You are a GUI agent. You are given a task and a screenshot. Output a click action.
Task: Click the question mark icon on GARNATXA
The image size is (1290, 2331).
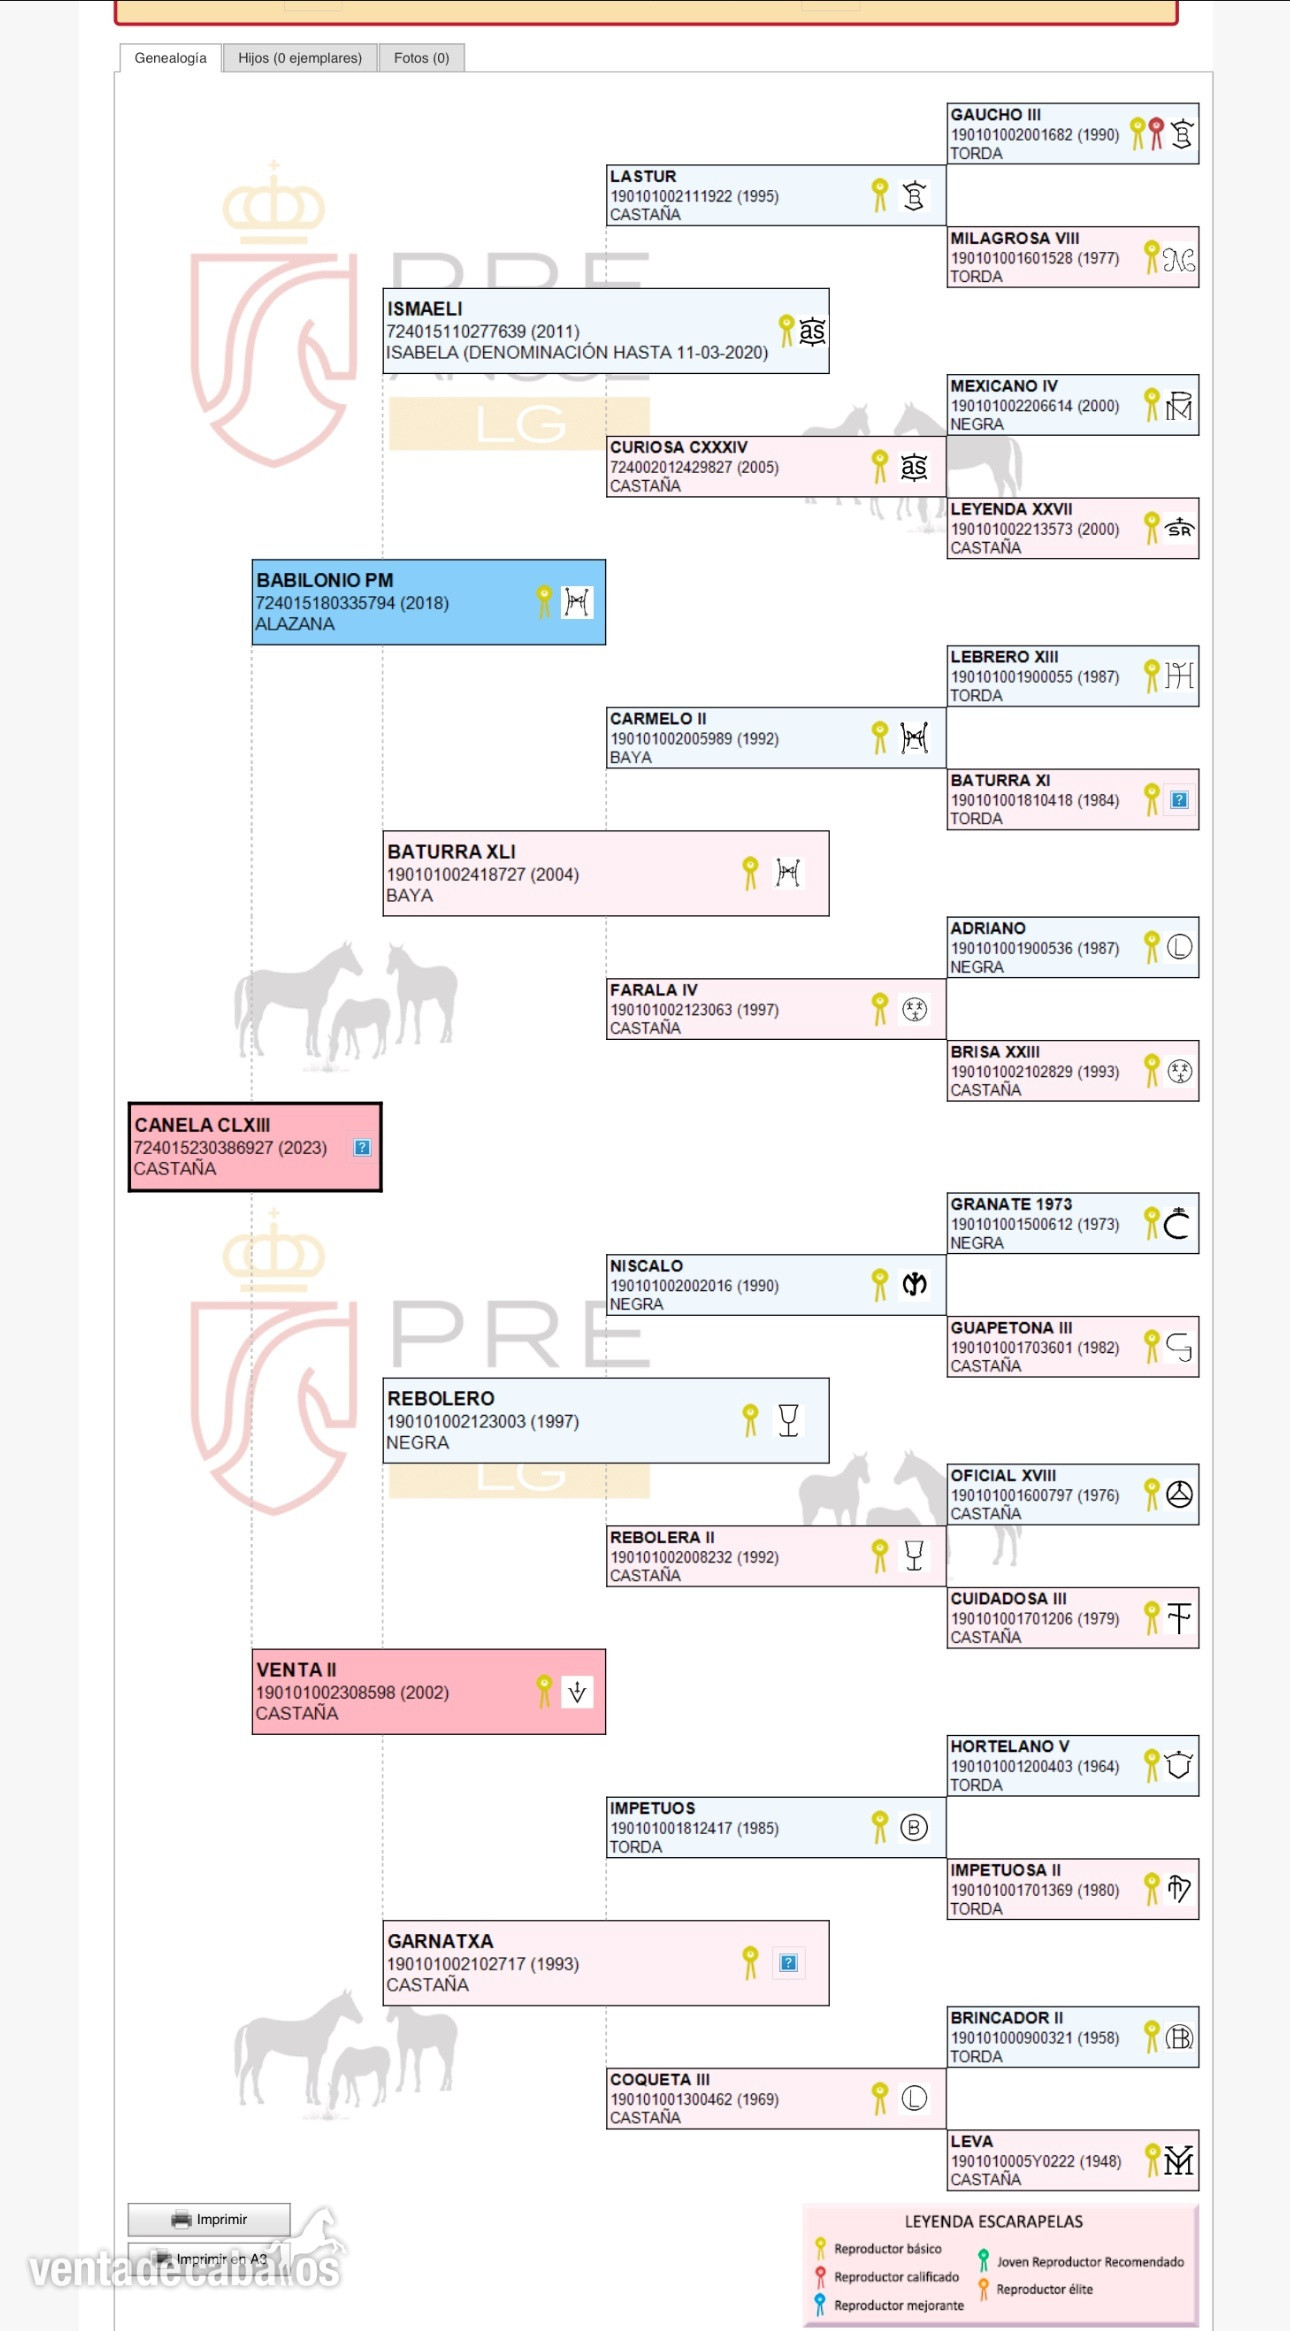coord(788,1962)
